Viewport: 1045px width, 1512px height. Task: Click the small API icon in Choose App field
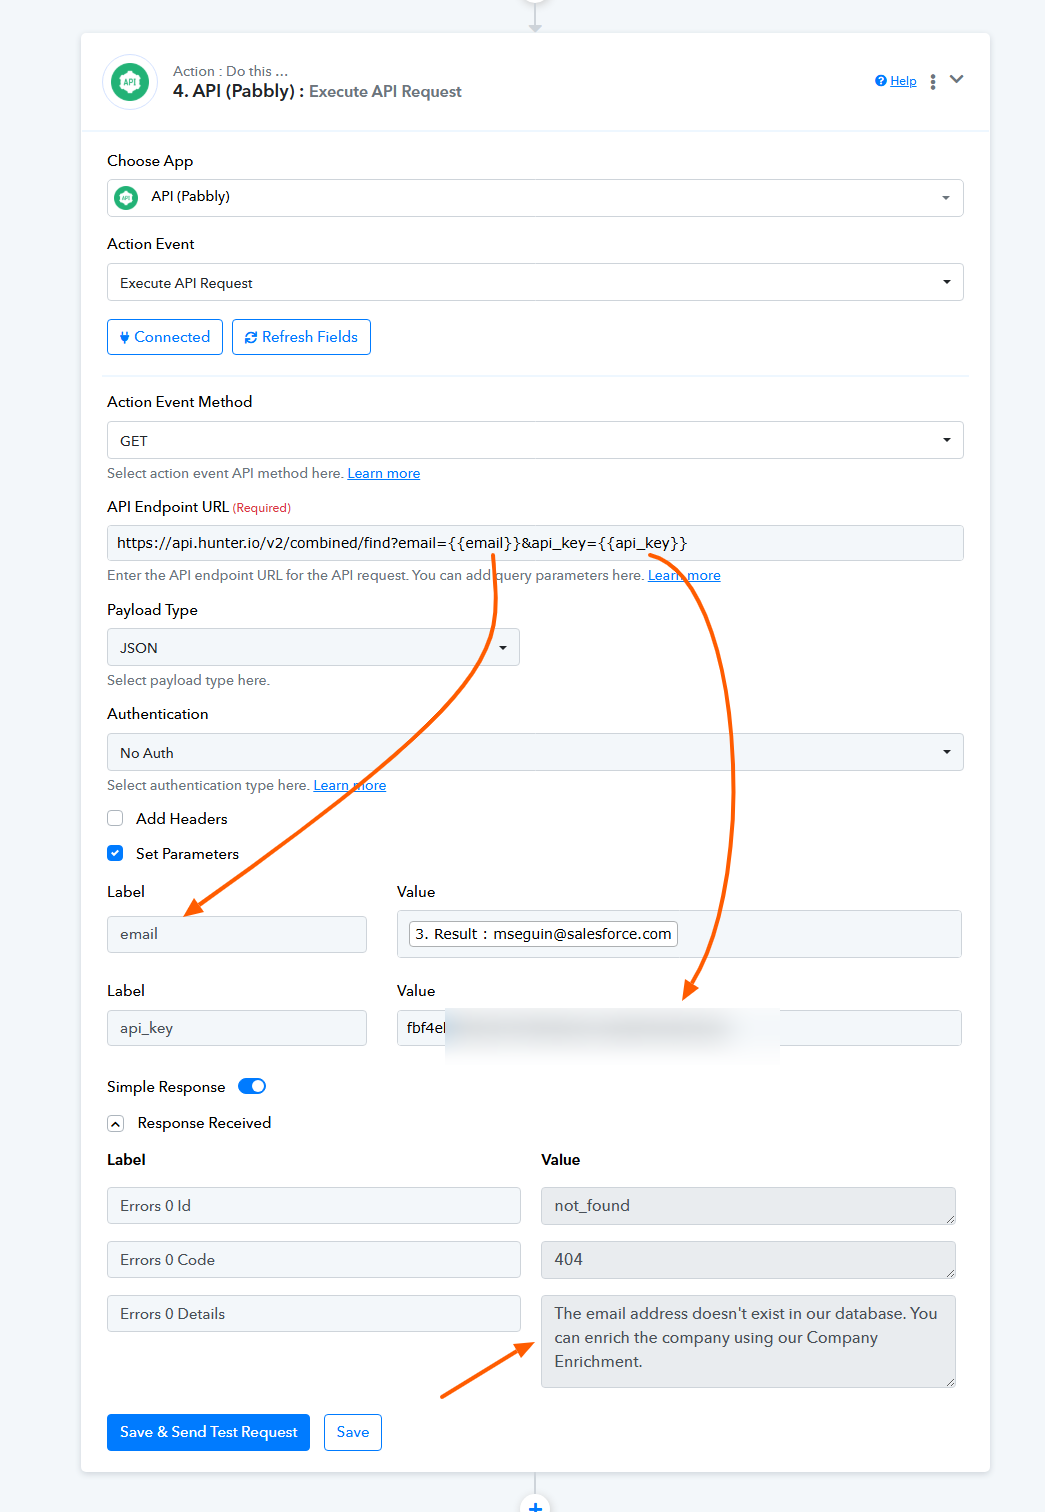pyautogui.click(x=126, y=198)
